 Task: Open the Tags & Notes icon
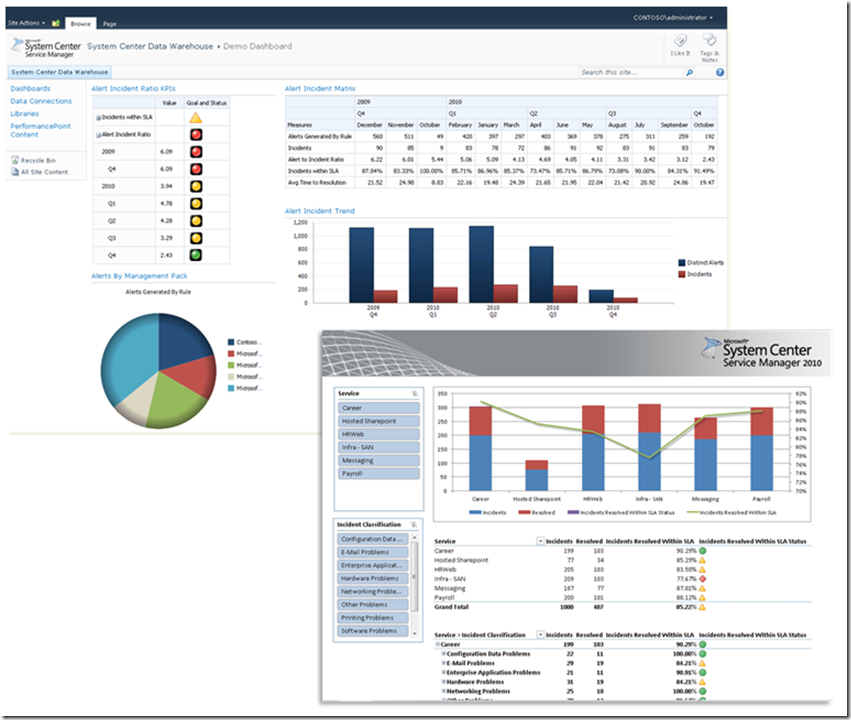pos(709,40)
